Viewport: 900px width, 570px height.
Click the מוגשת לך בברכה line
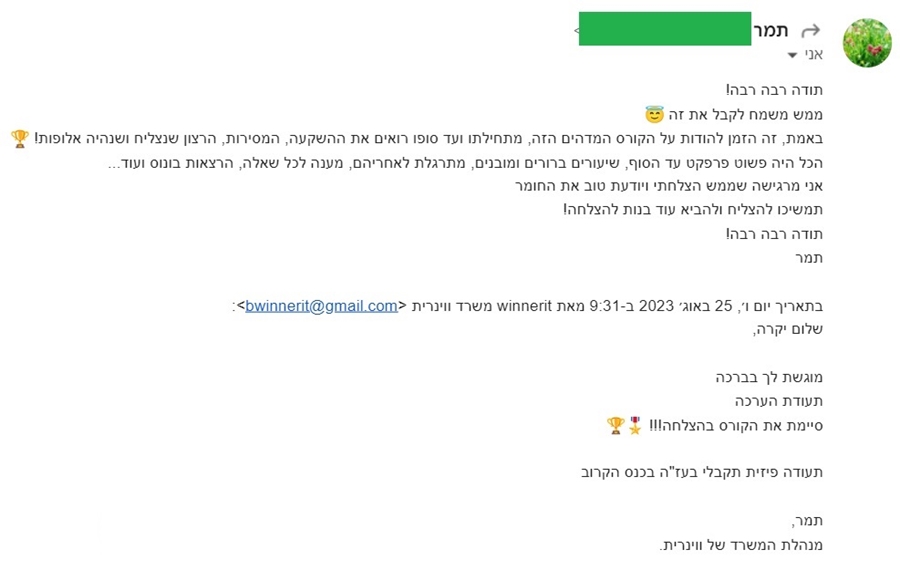[x=769, y=377]
